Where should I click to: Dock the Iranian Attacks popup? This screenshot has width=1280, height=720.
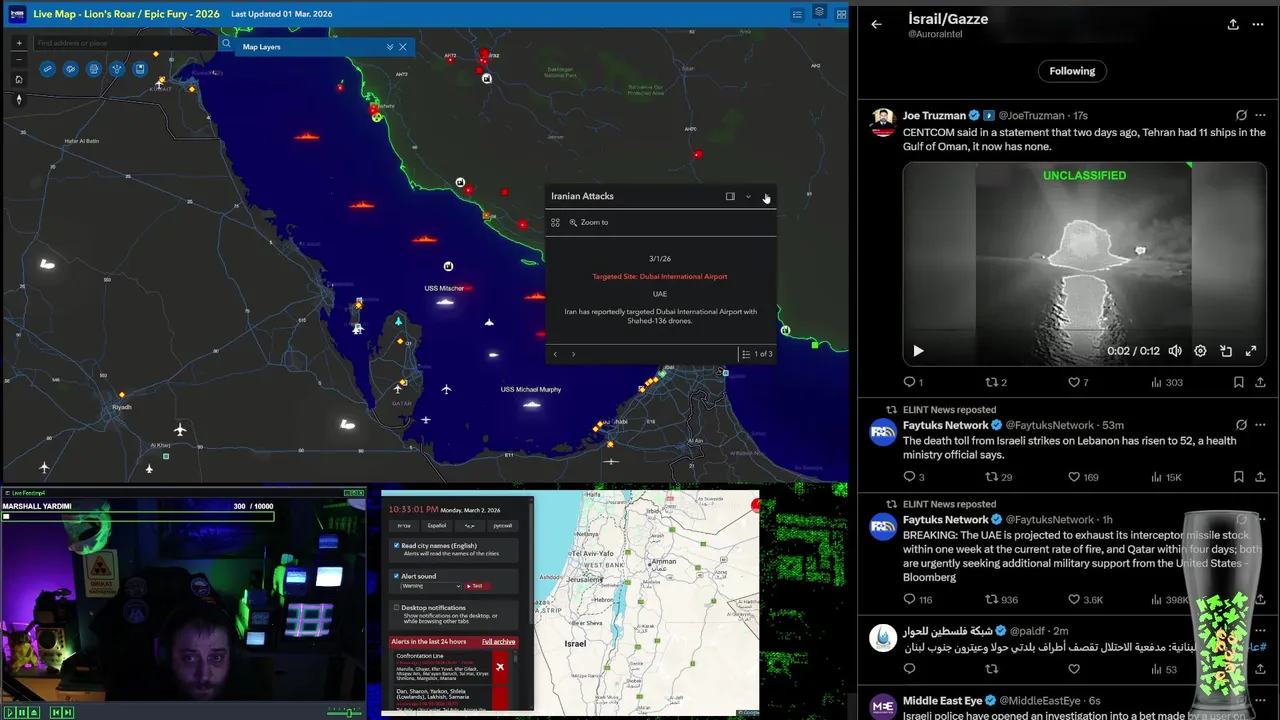tap(730, 196)
